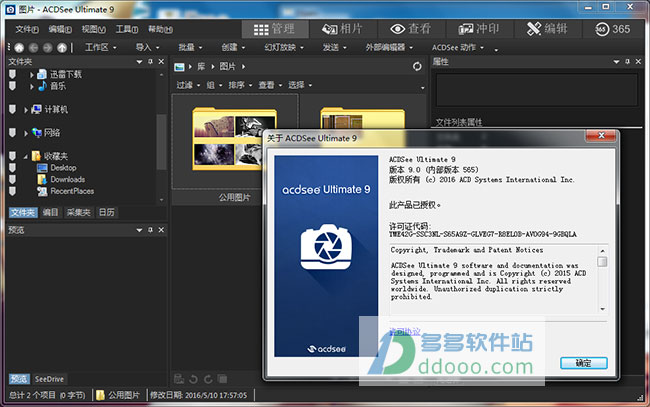Image resolution: width=650 pixels, height=407 pixels.
Task: Toggle easy-select marker for Desktop
Action: click(x=12, y=167)
